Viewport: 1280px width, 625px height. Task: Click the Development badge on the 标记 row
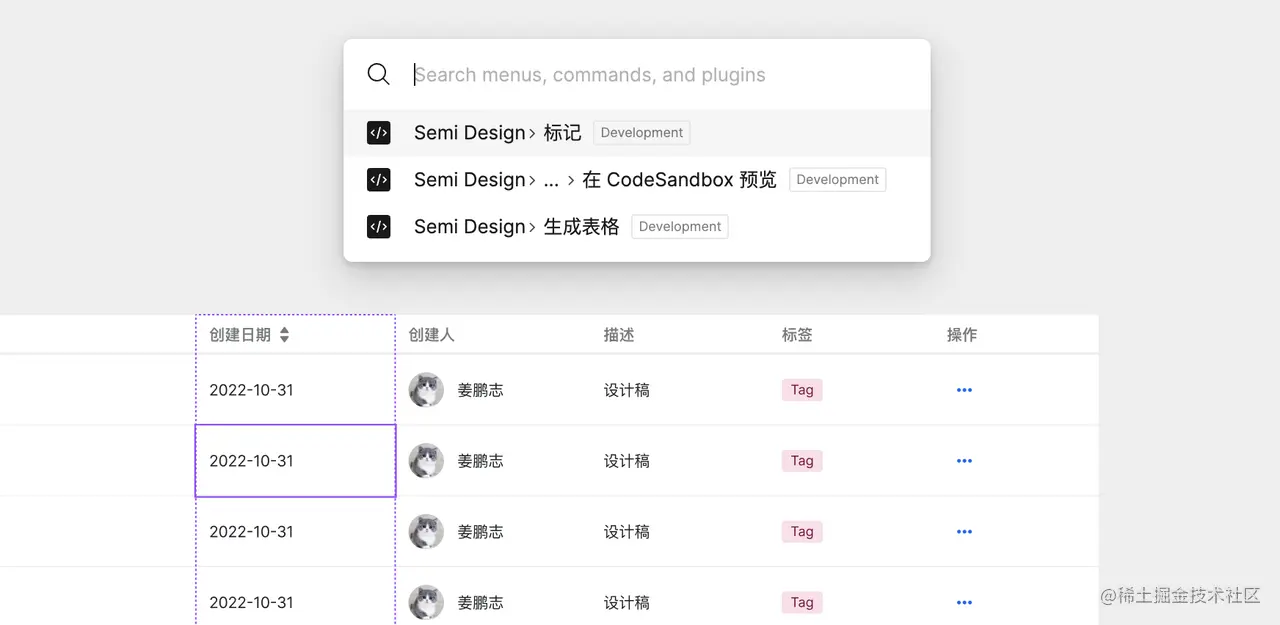(642, 133)
